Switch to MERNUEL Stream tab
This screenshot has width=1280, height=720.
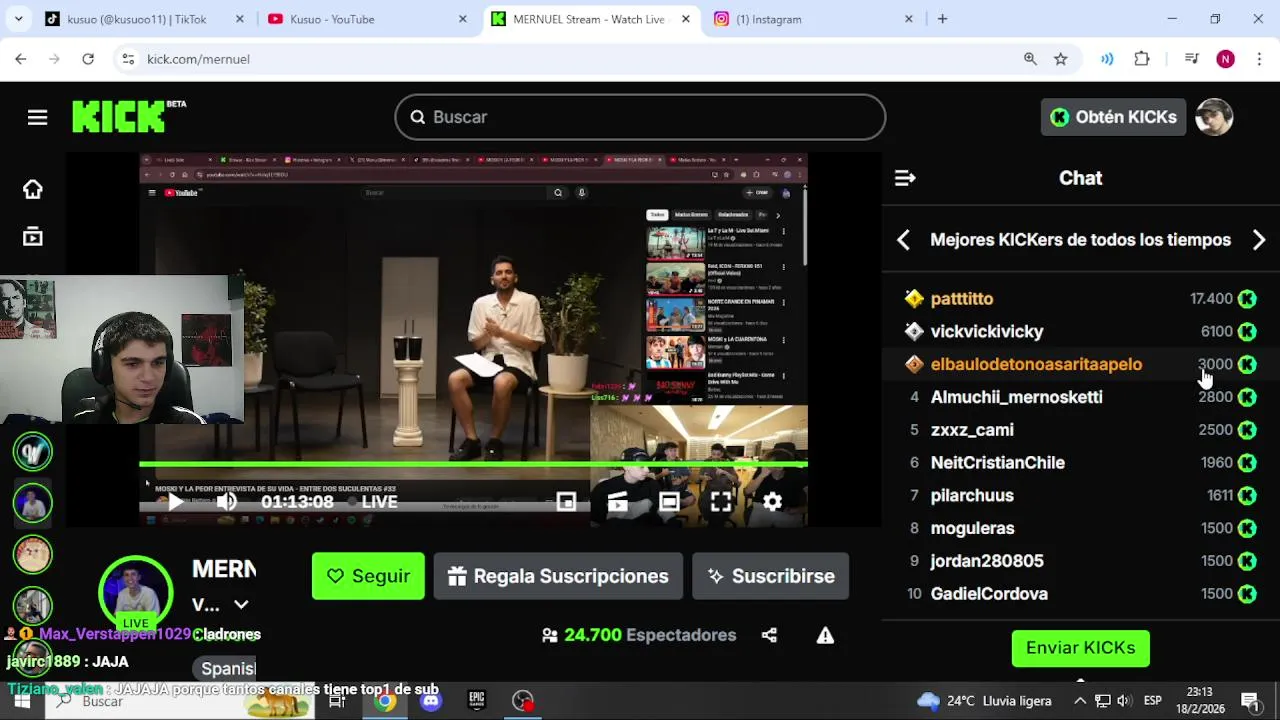coord(591,19)
